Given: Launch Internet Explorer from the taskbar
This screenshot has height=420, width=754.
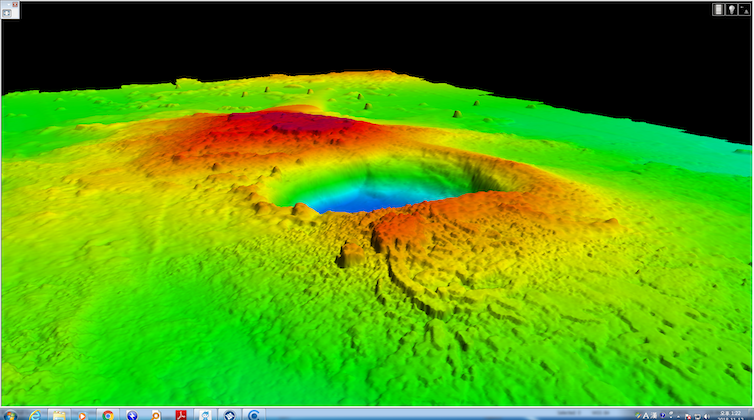Looking at the screenshot, I should tap(35, 413).
